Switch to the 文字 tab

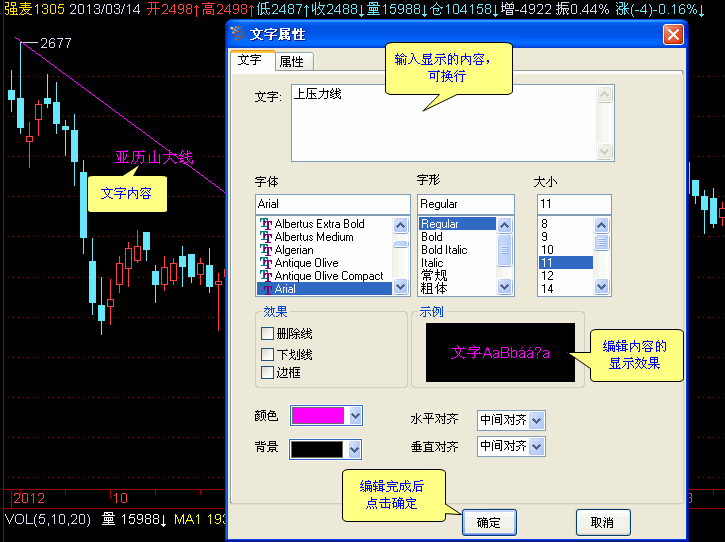(x=249, y=61)
